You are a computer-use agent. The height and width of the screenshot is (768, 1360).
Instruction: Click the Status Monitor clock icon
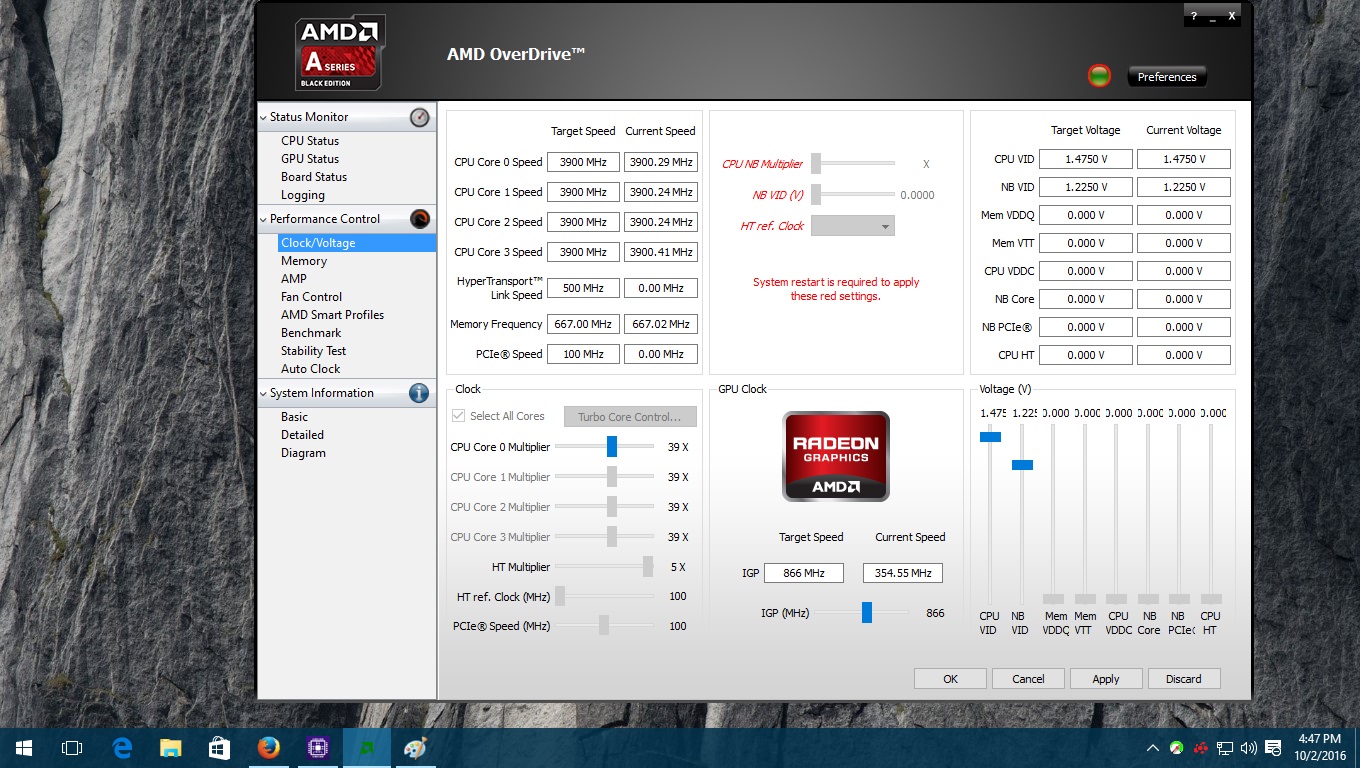point(419,116)
